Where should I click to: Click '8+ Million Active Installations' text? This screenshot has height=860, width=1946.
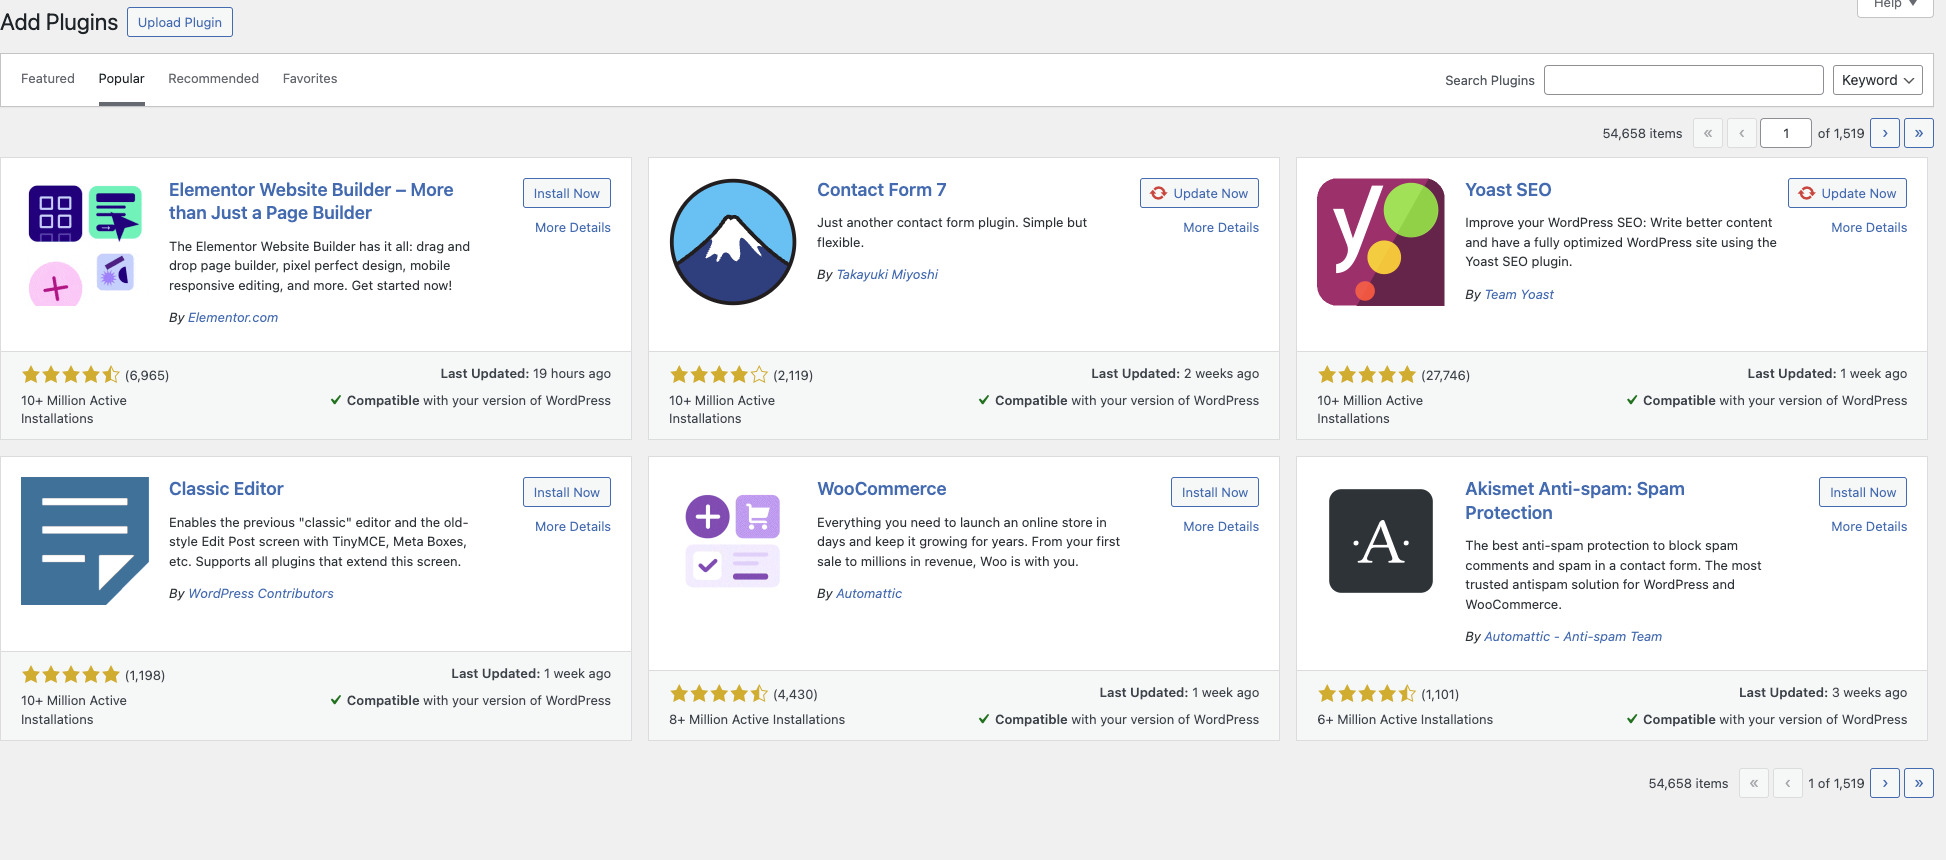click(757, 720)
